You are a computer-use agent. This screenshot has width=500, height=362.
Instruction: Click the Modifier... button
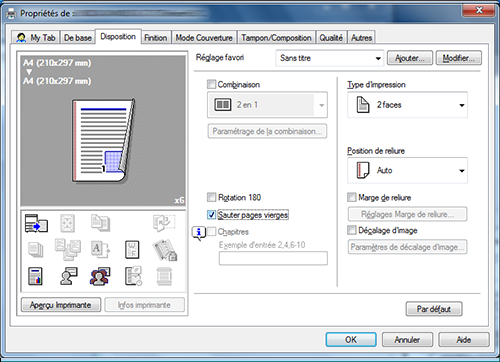pos(459,58)
